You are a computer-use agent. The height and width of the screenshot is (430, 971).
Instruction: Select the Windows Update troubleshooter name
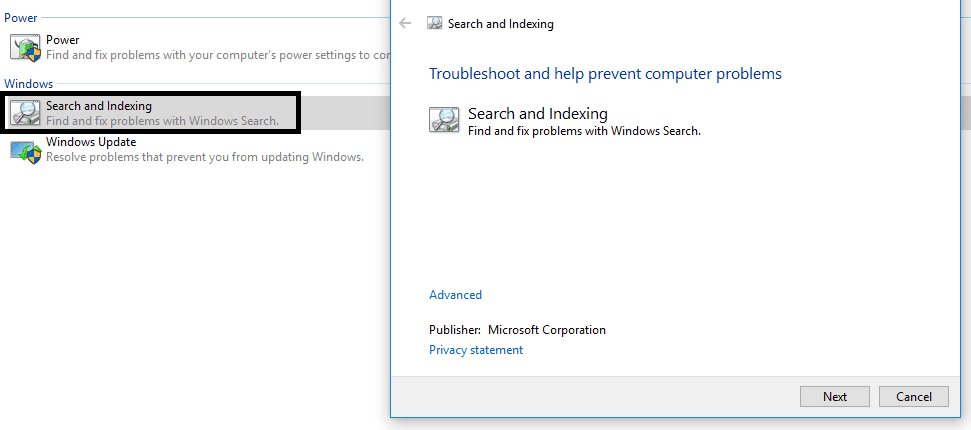[x=91, y=142]
